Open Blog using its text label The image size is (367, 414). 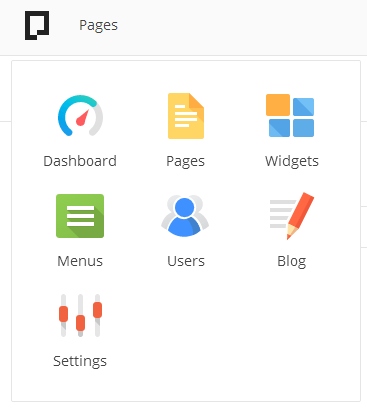pos(292,261)
